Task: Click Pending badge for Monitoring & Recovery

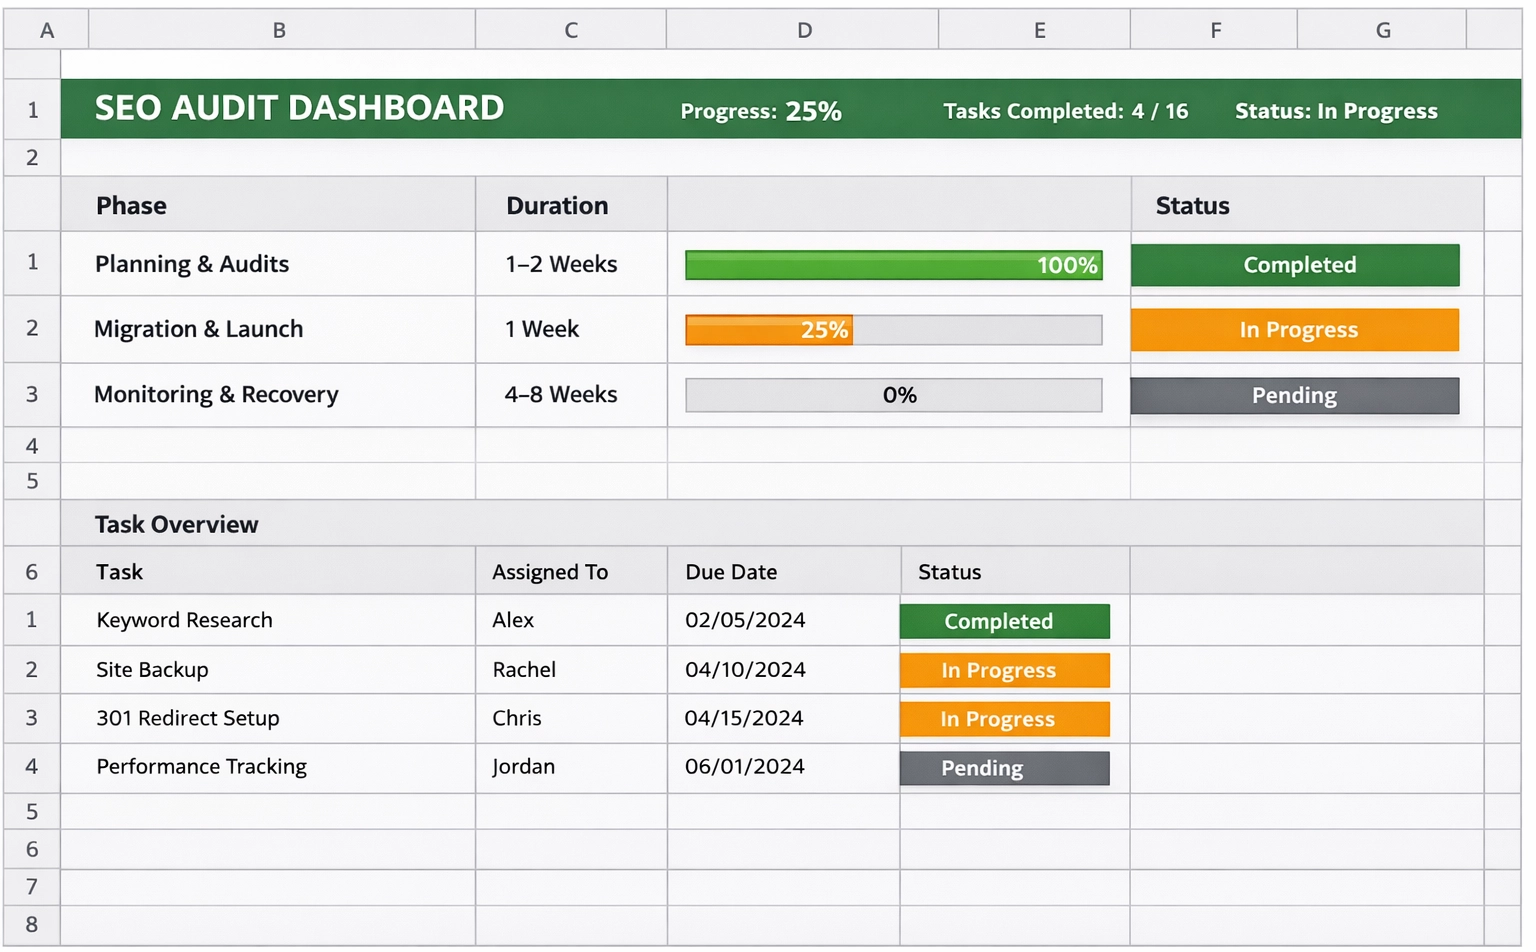Action: click(1295, 396)
